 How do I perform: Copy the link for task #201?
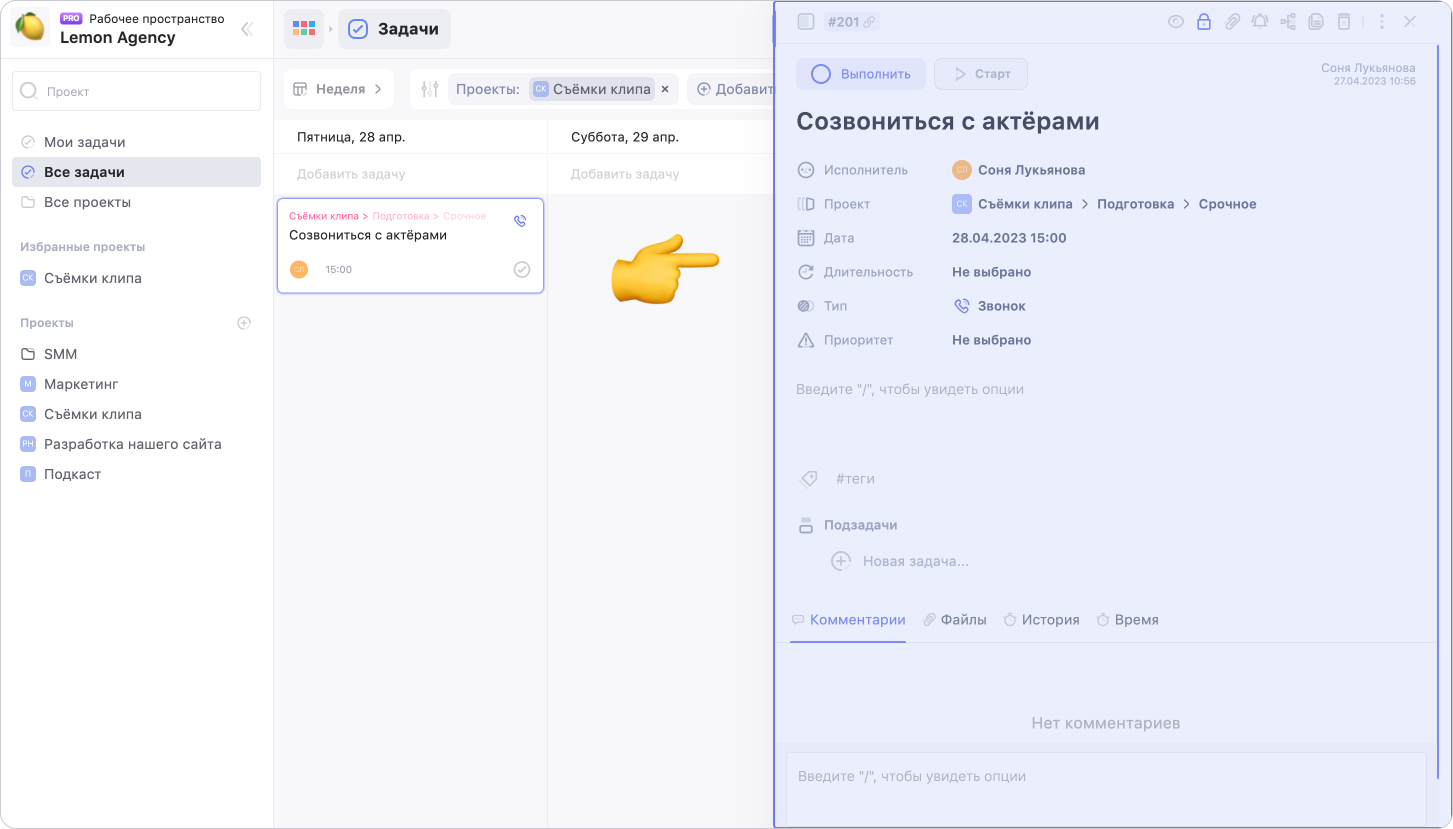pos(869,22)
